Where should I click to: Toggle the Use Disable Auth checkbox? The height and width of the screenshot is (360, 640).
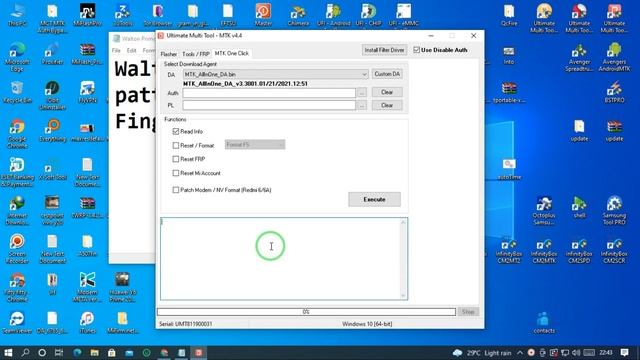416,50
